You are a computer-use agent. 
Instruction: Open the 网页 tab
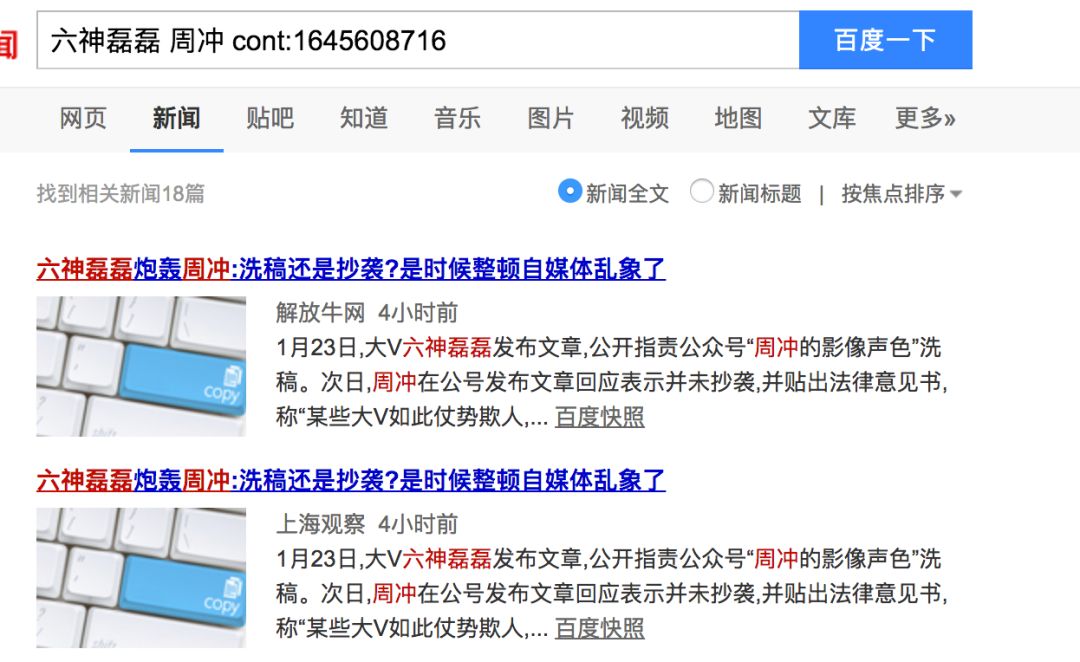point(83,118)
